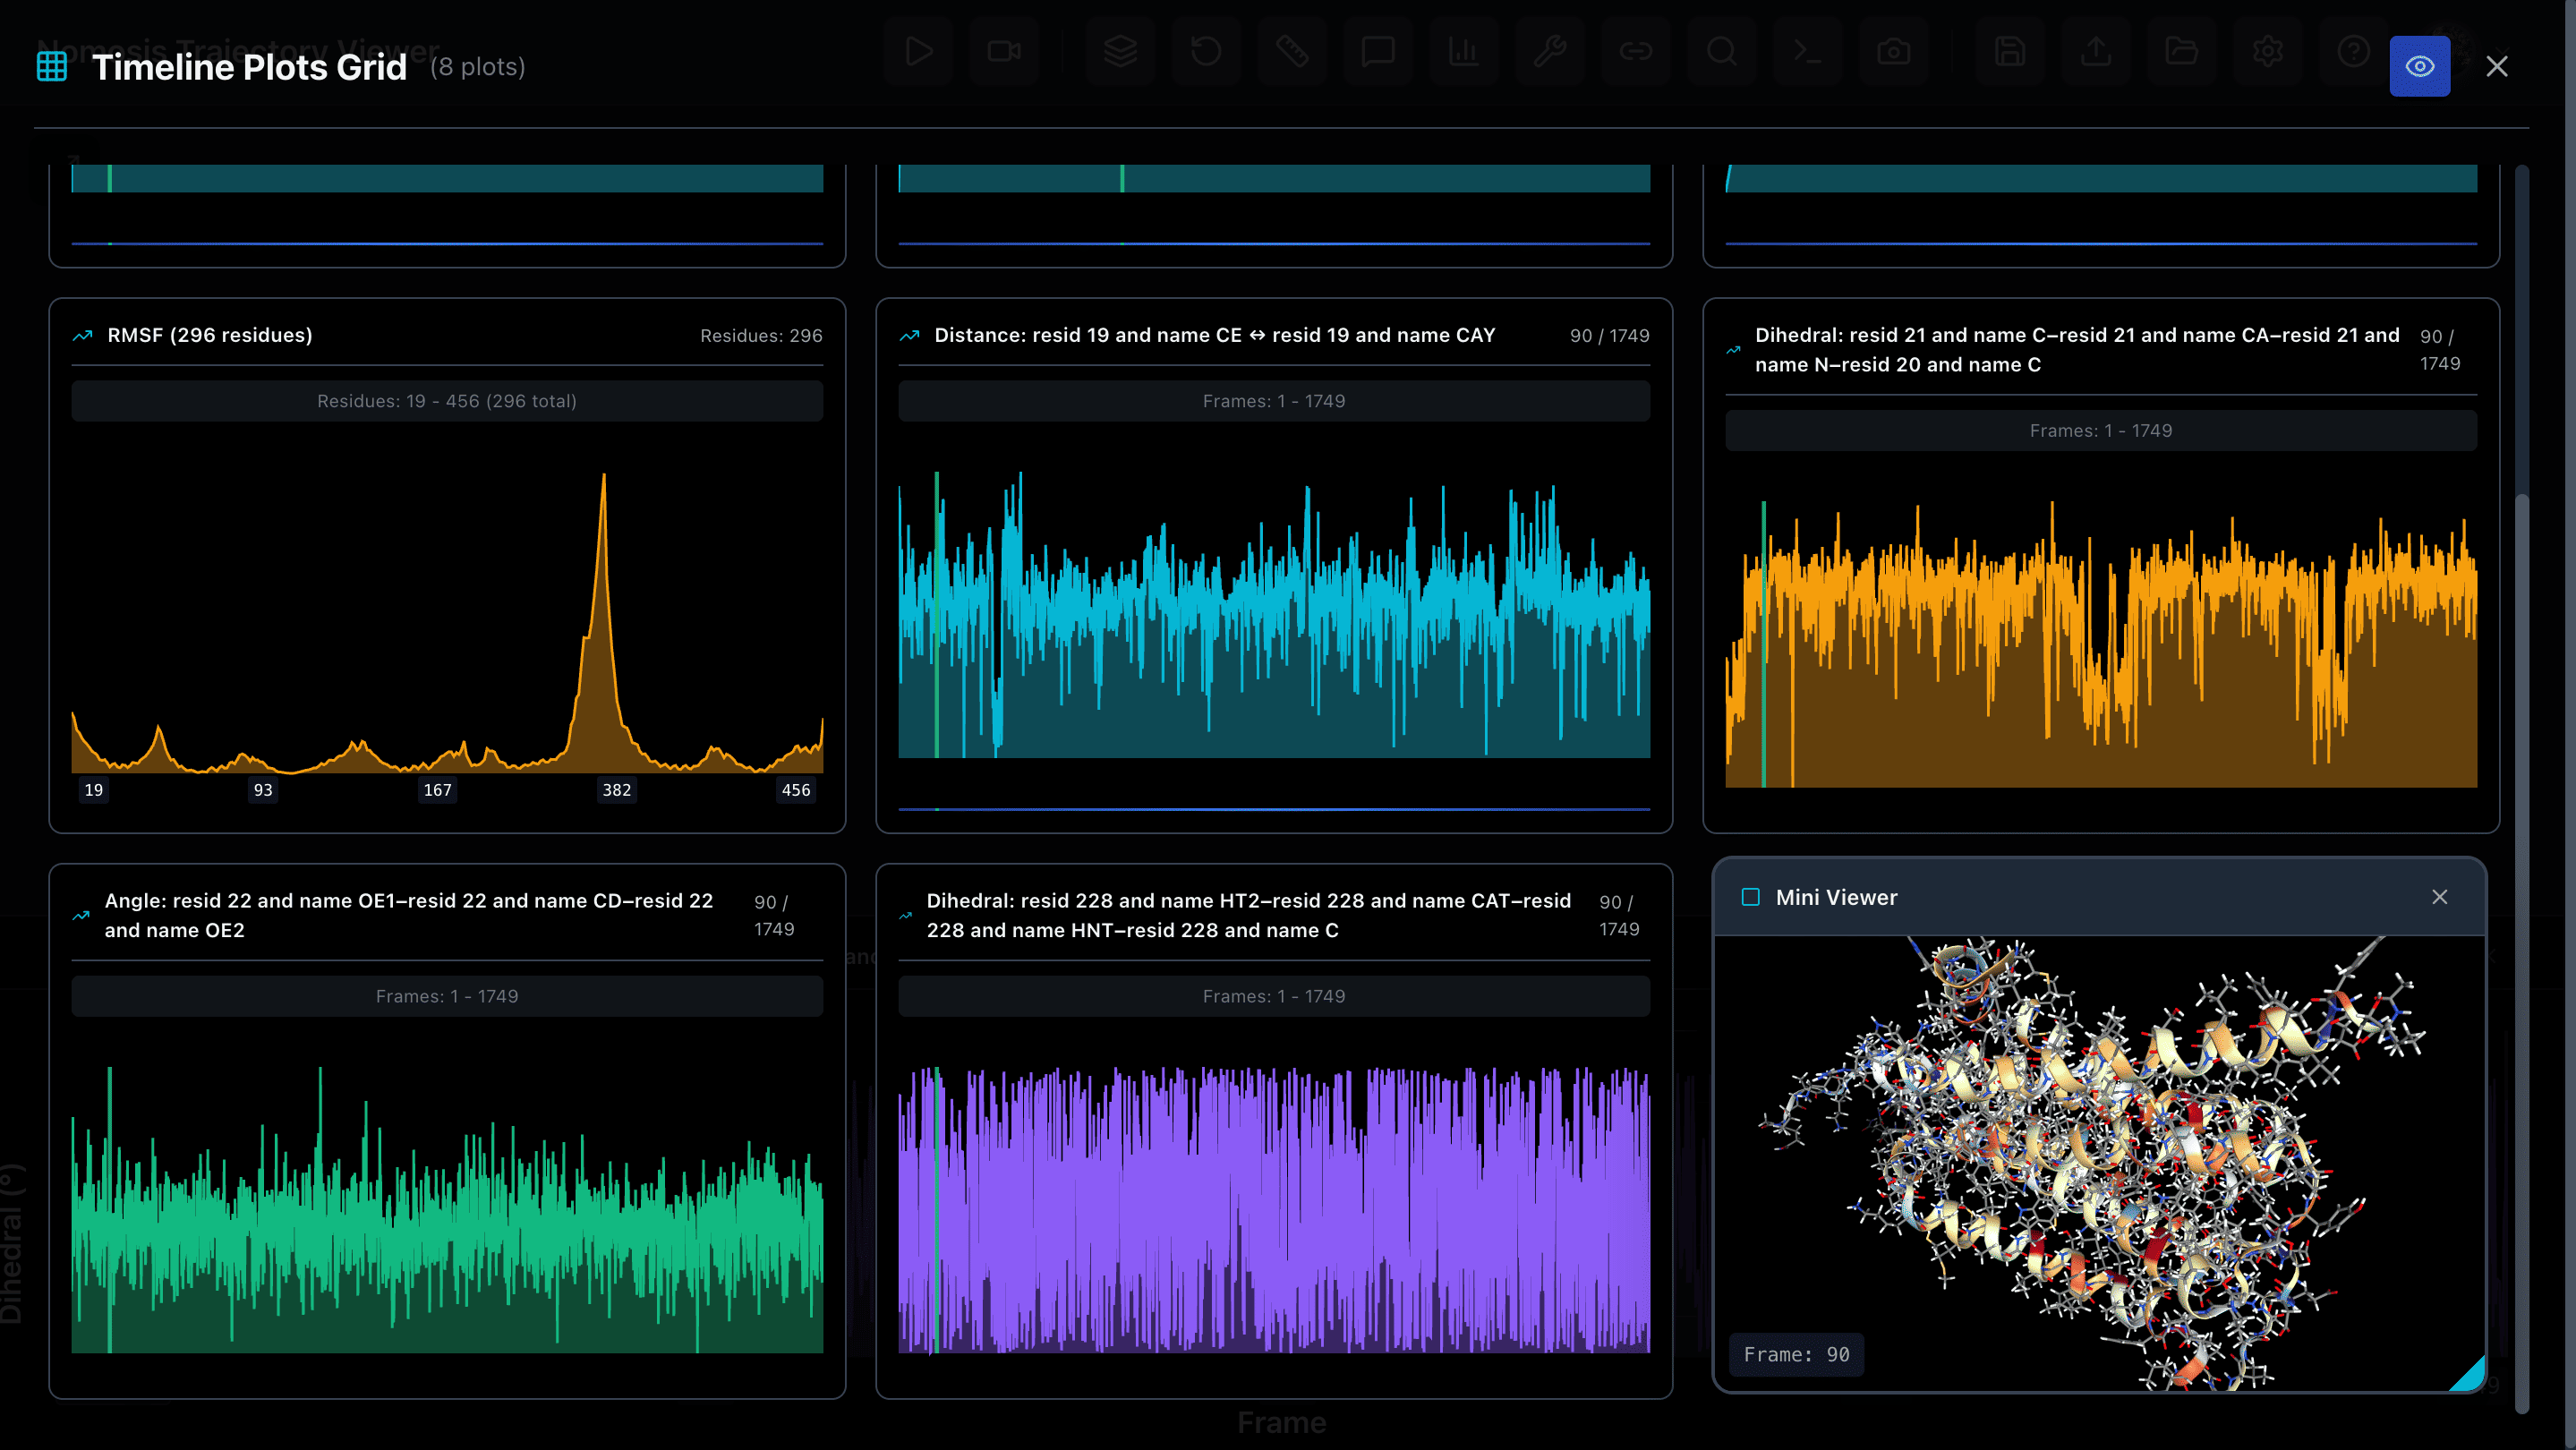
Task: Click residue 382 label on RMSF axis
Action: [x=616, y=790]
